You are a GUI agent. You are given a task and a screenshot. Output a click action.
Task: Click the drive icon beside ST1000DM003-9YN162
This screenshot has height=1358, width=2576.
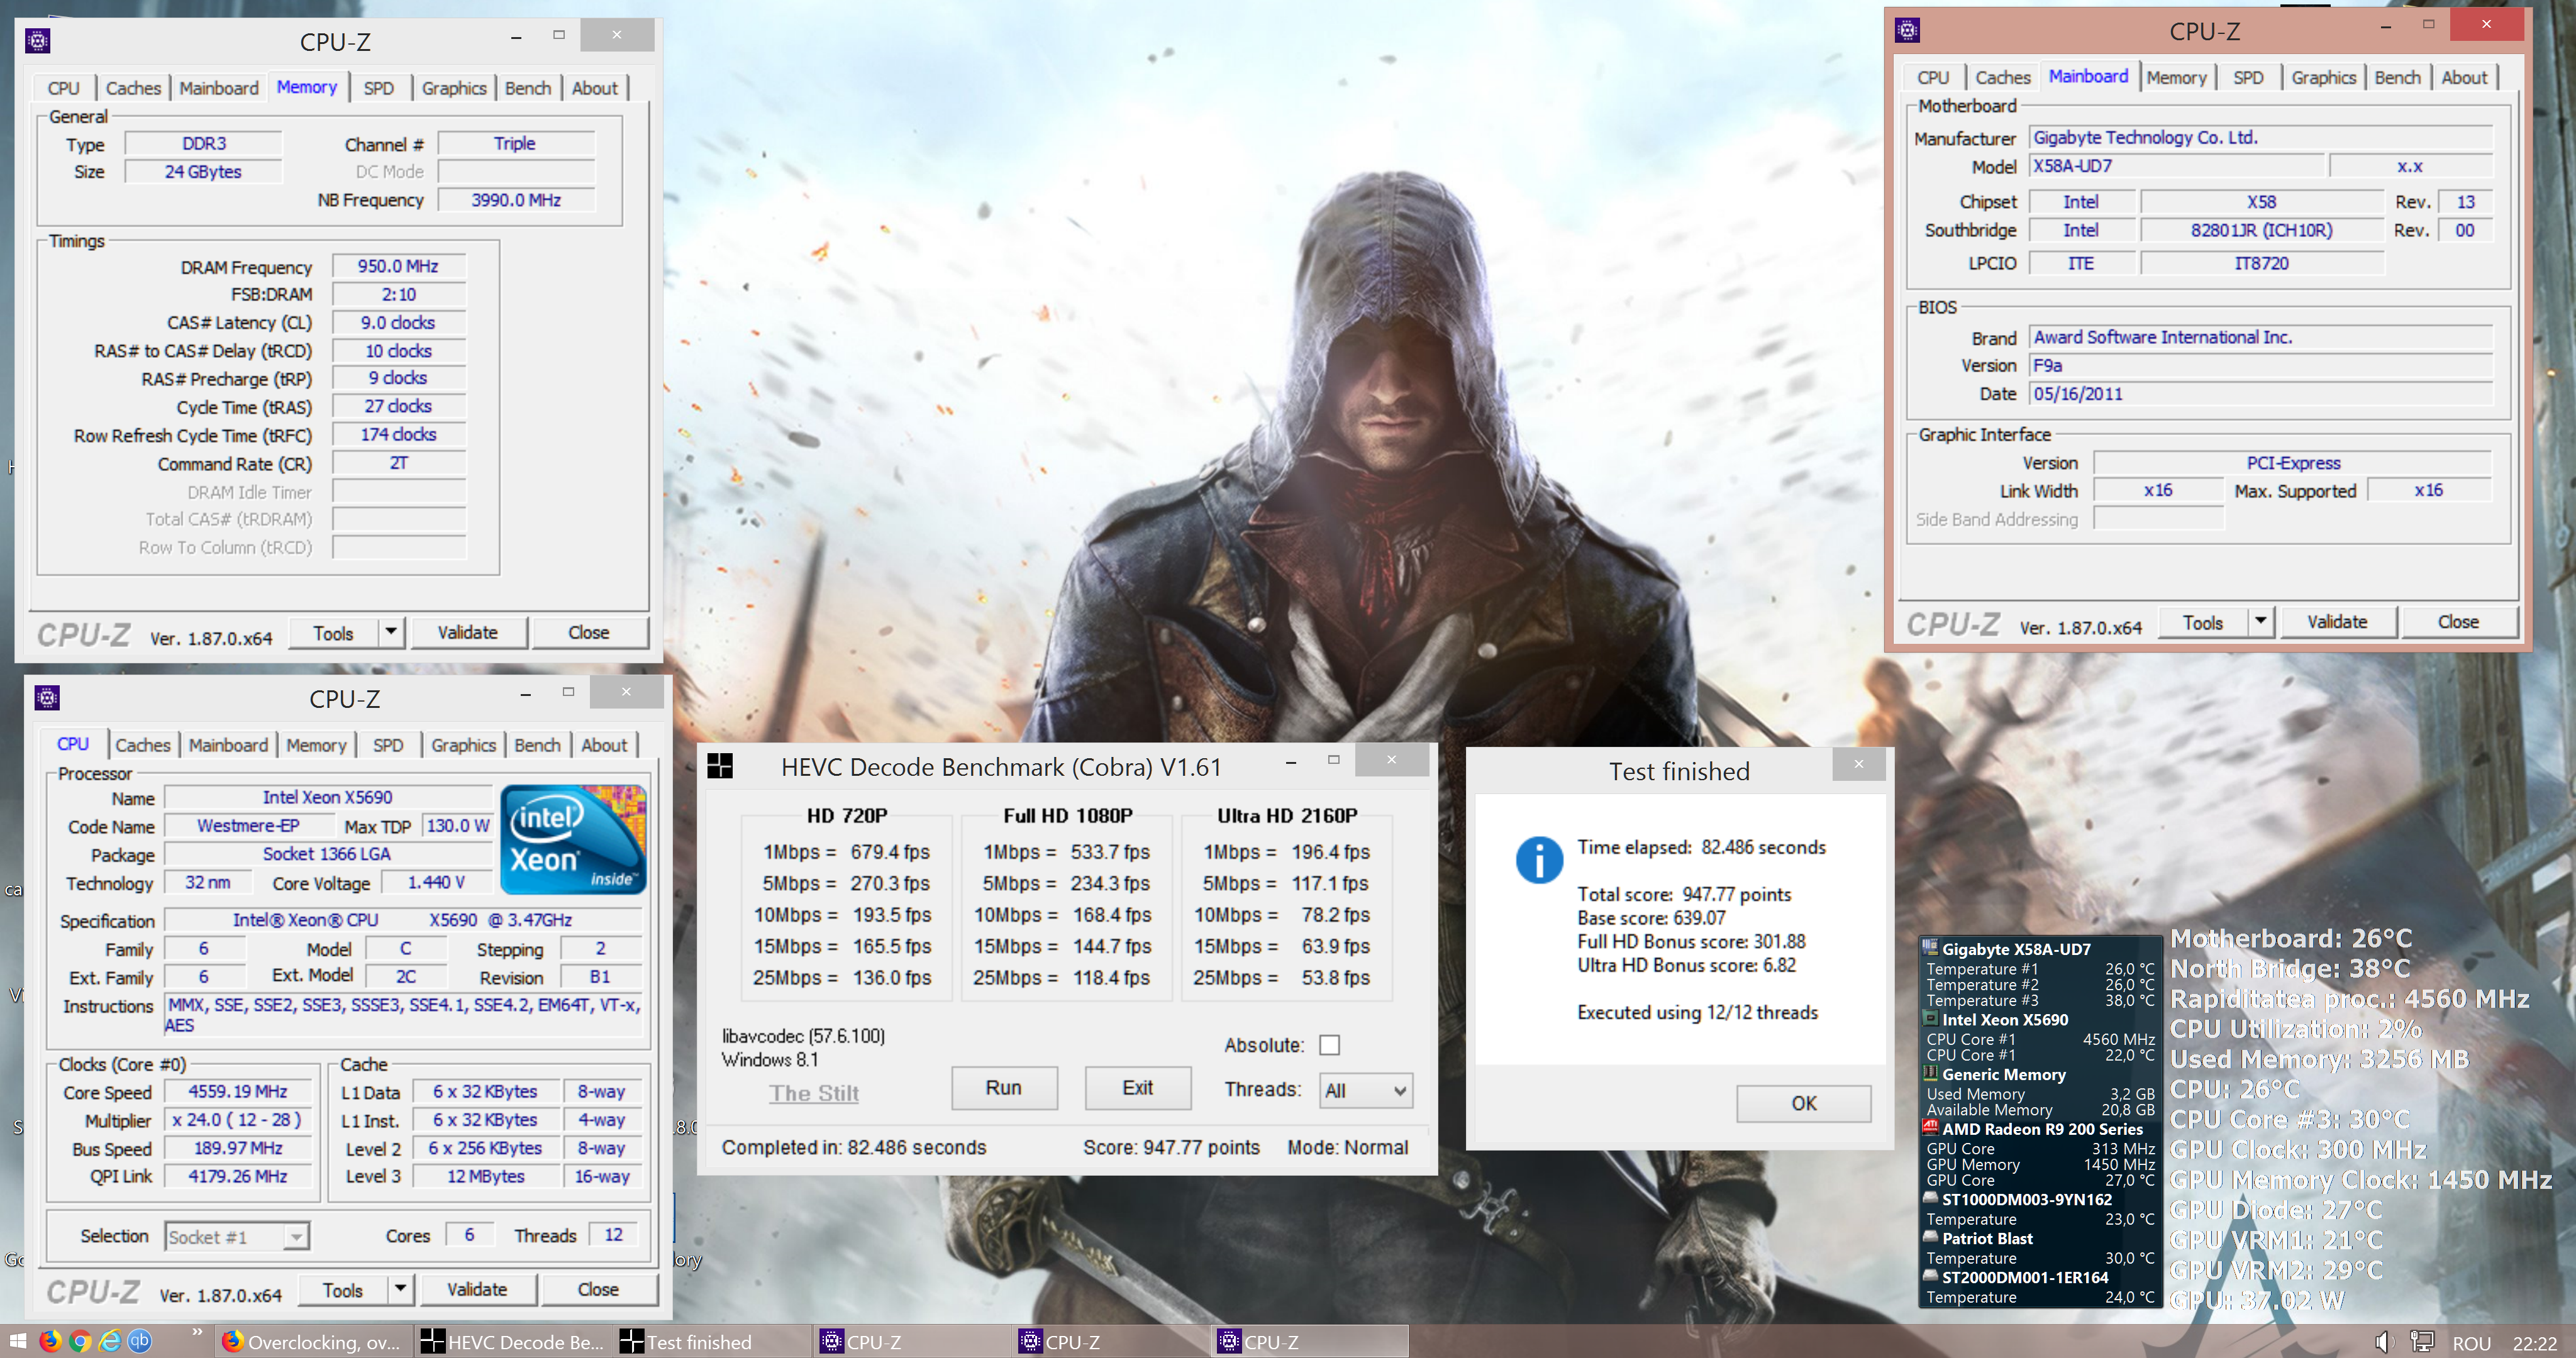1930,1198
